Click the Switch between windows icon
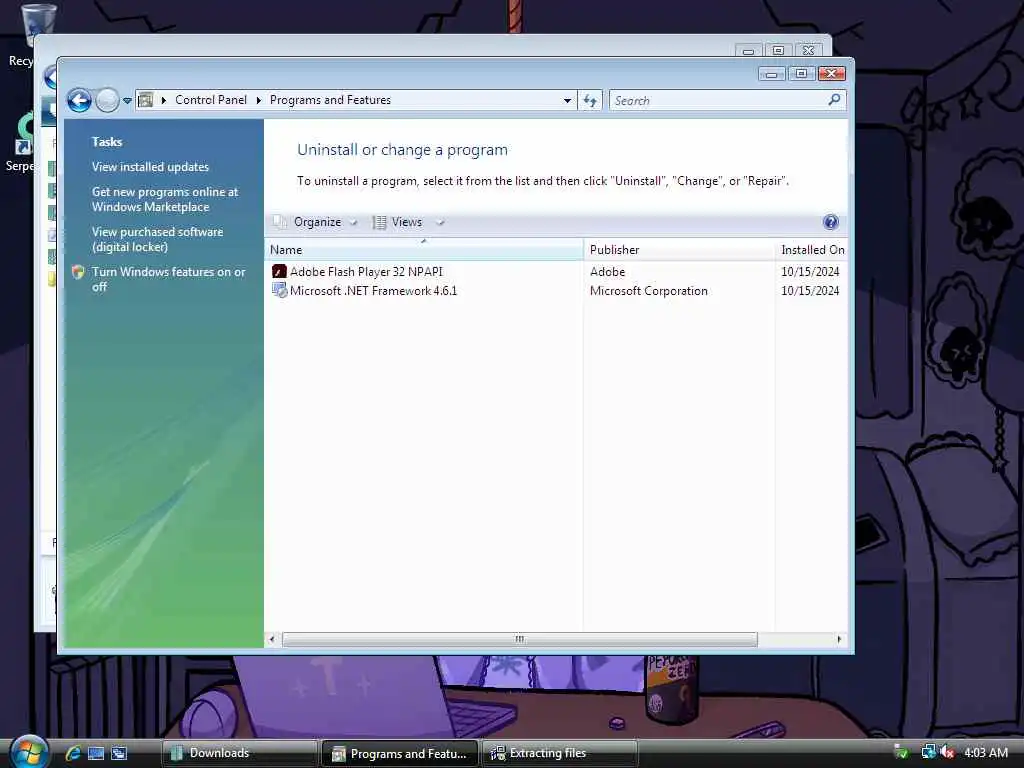 point(119,753)
